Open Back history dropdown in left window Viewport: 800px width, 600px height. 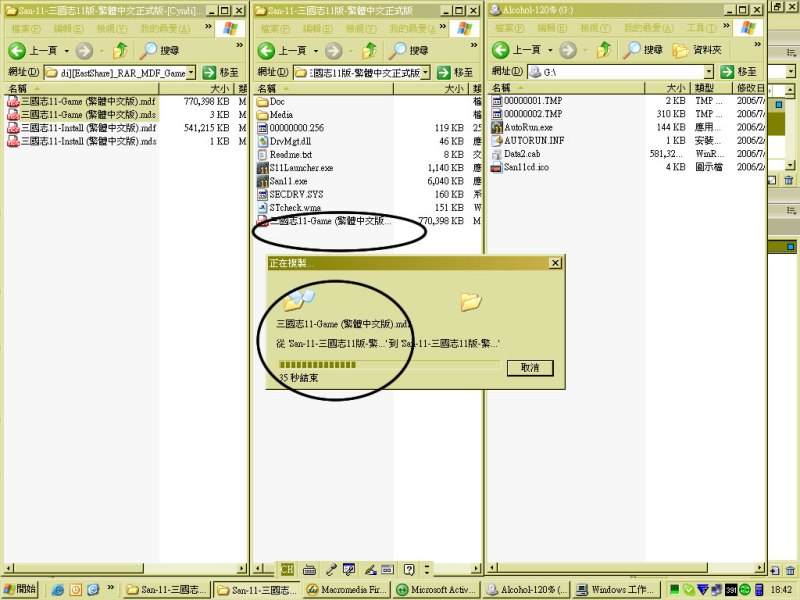(66, 51)
